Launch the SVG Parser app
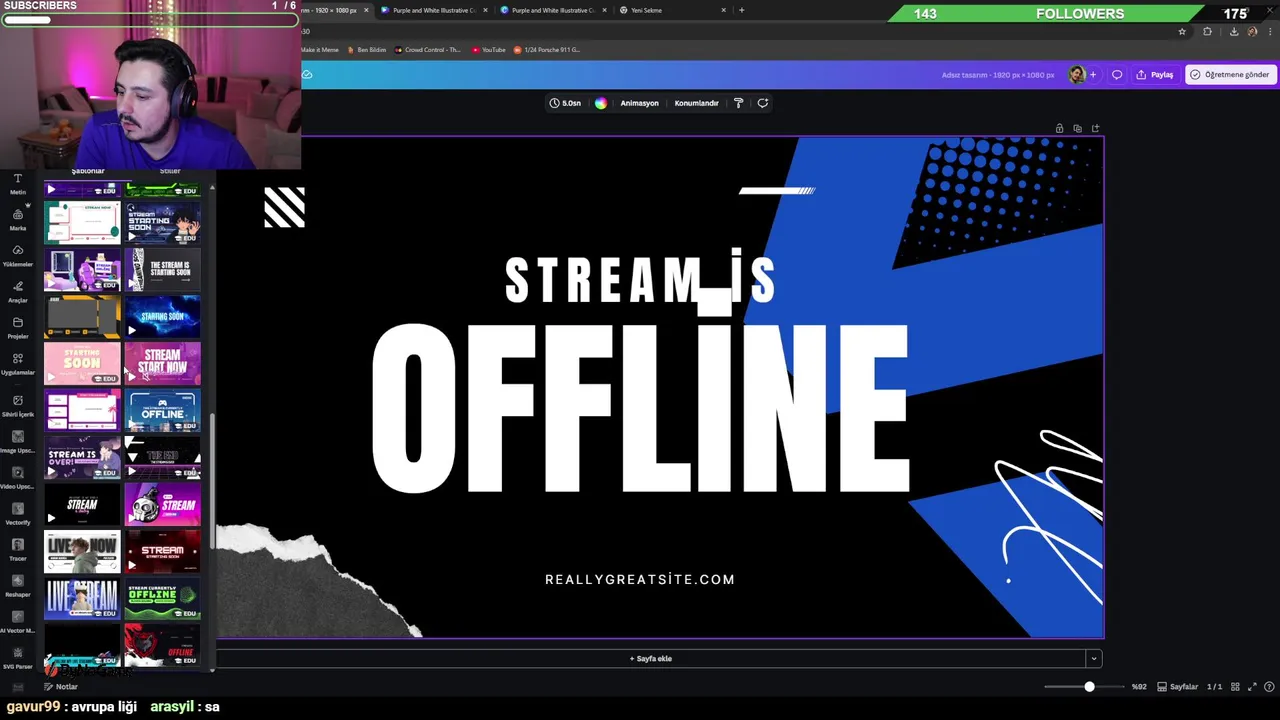Screen dimensions: 1280x720 [x=18, y=658]
